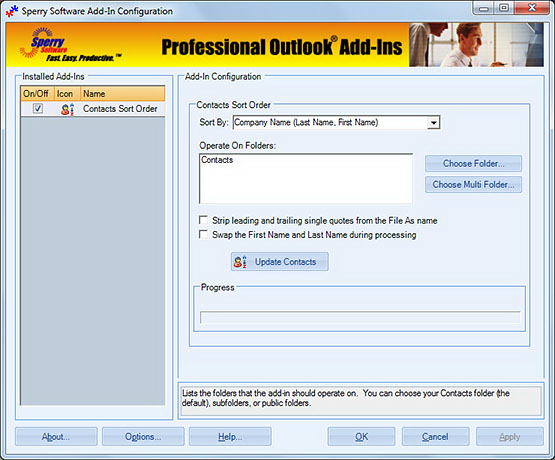This screenshot has height=460, width=555.
Task: Click the title bar asterisk app icon
Action: 12,11
